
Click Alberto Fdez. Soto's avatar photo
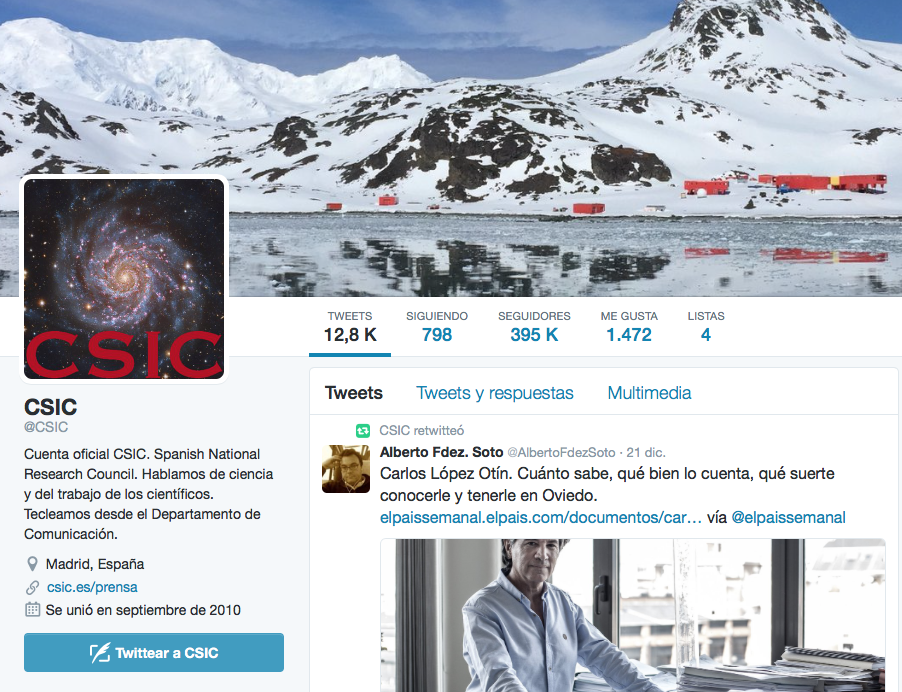(x=346, y=469)
